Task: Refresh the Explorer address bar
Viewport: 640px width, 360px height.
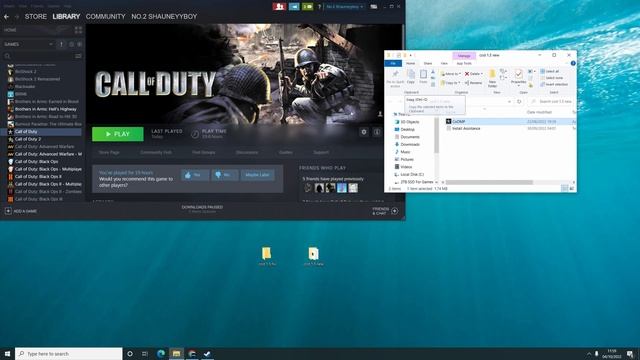Action: (x=519, y=101)
